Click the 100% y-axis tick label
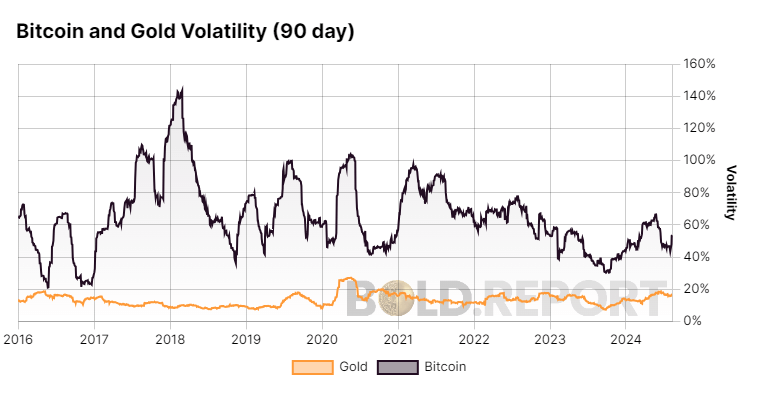 point(699,160)
